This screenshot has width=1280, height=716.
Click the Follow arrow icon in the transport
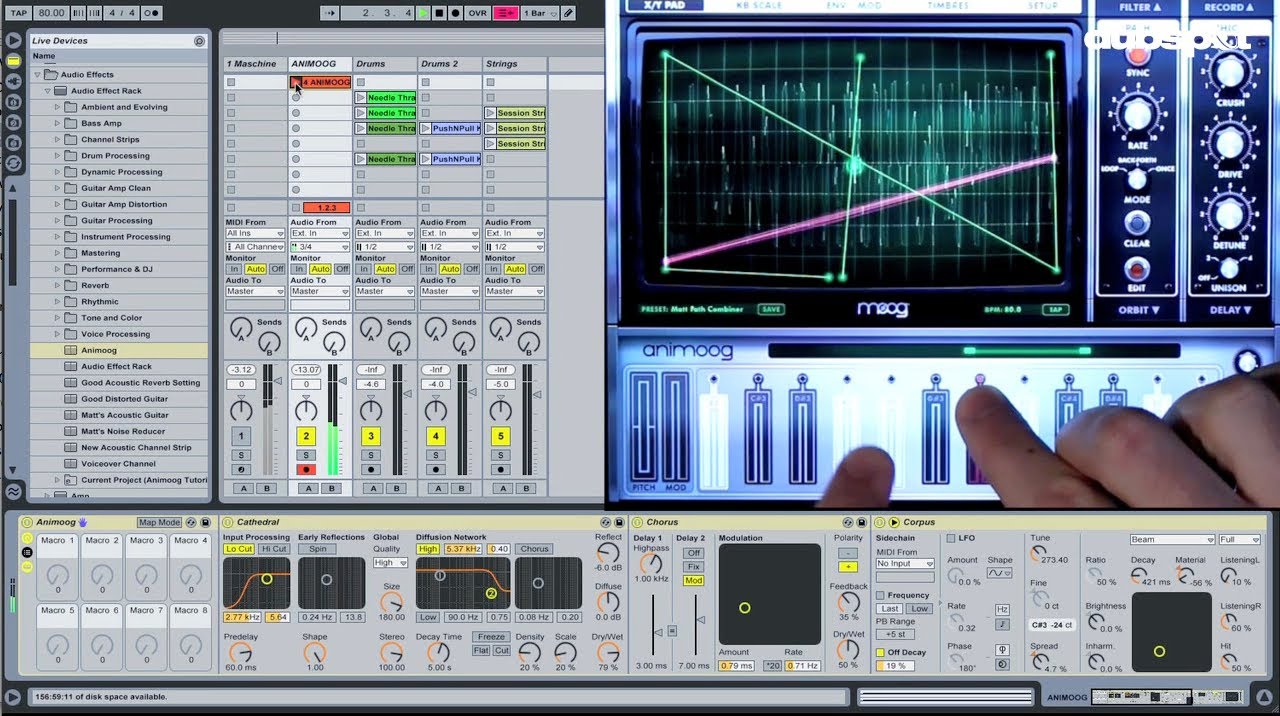tap(329, 13)
